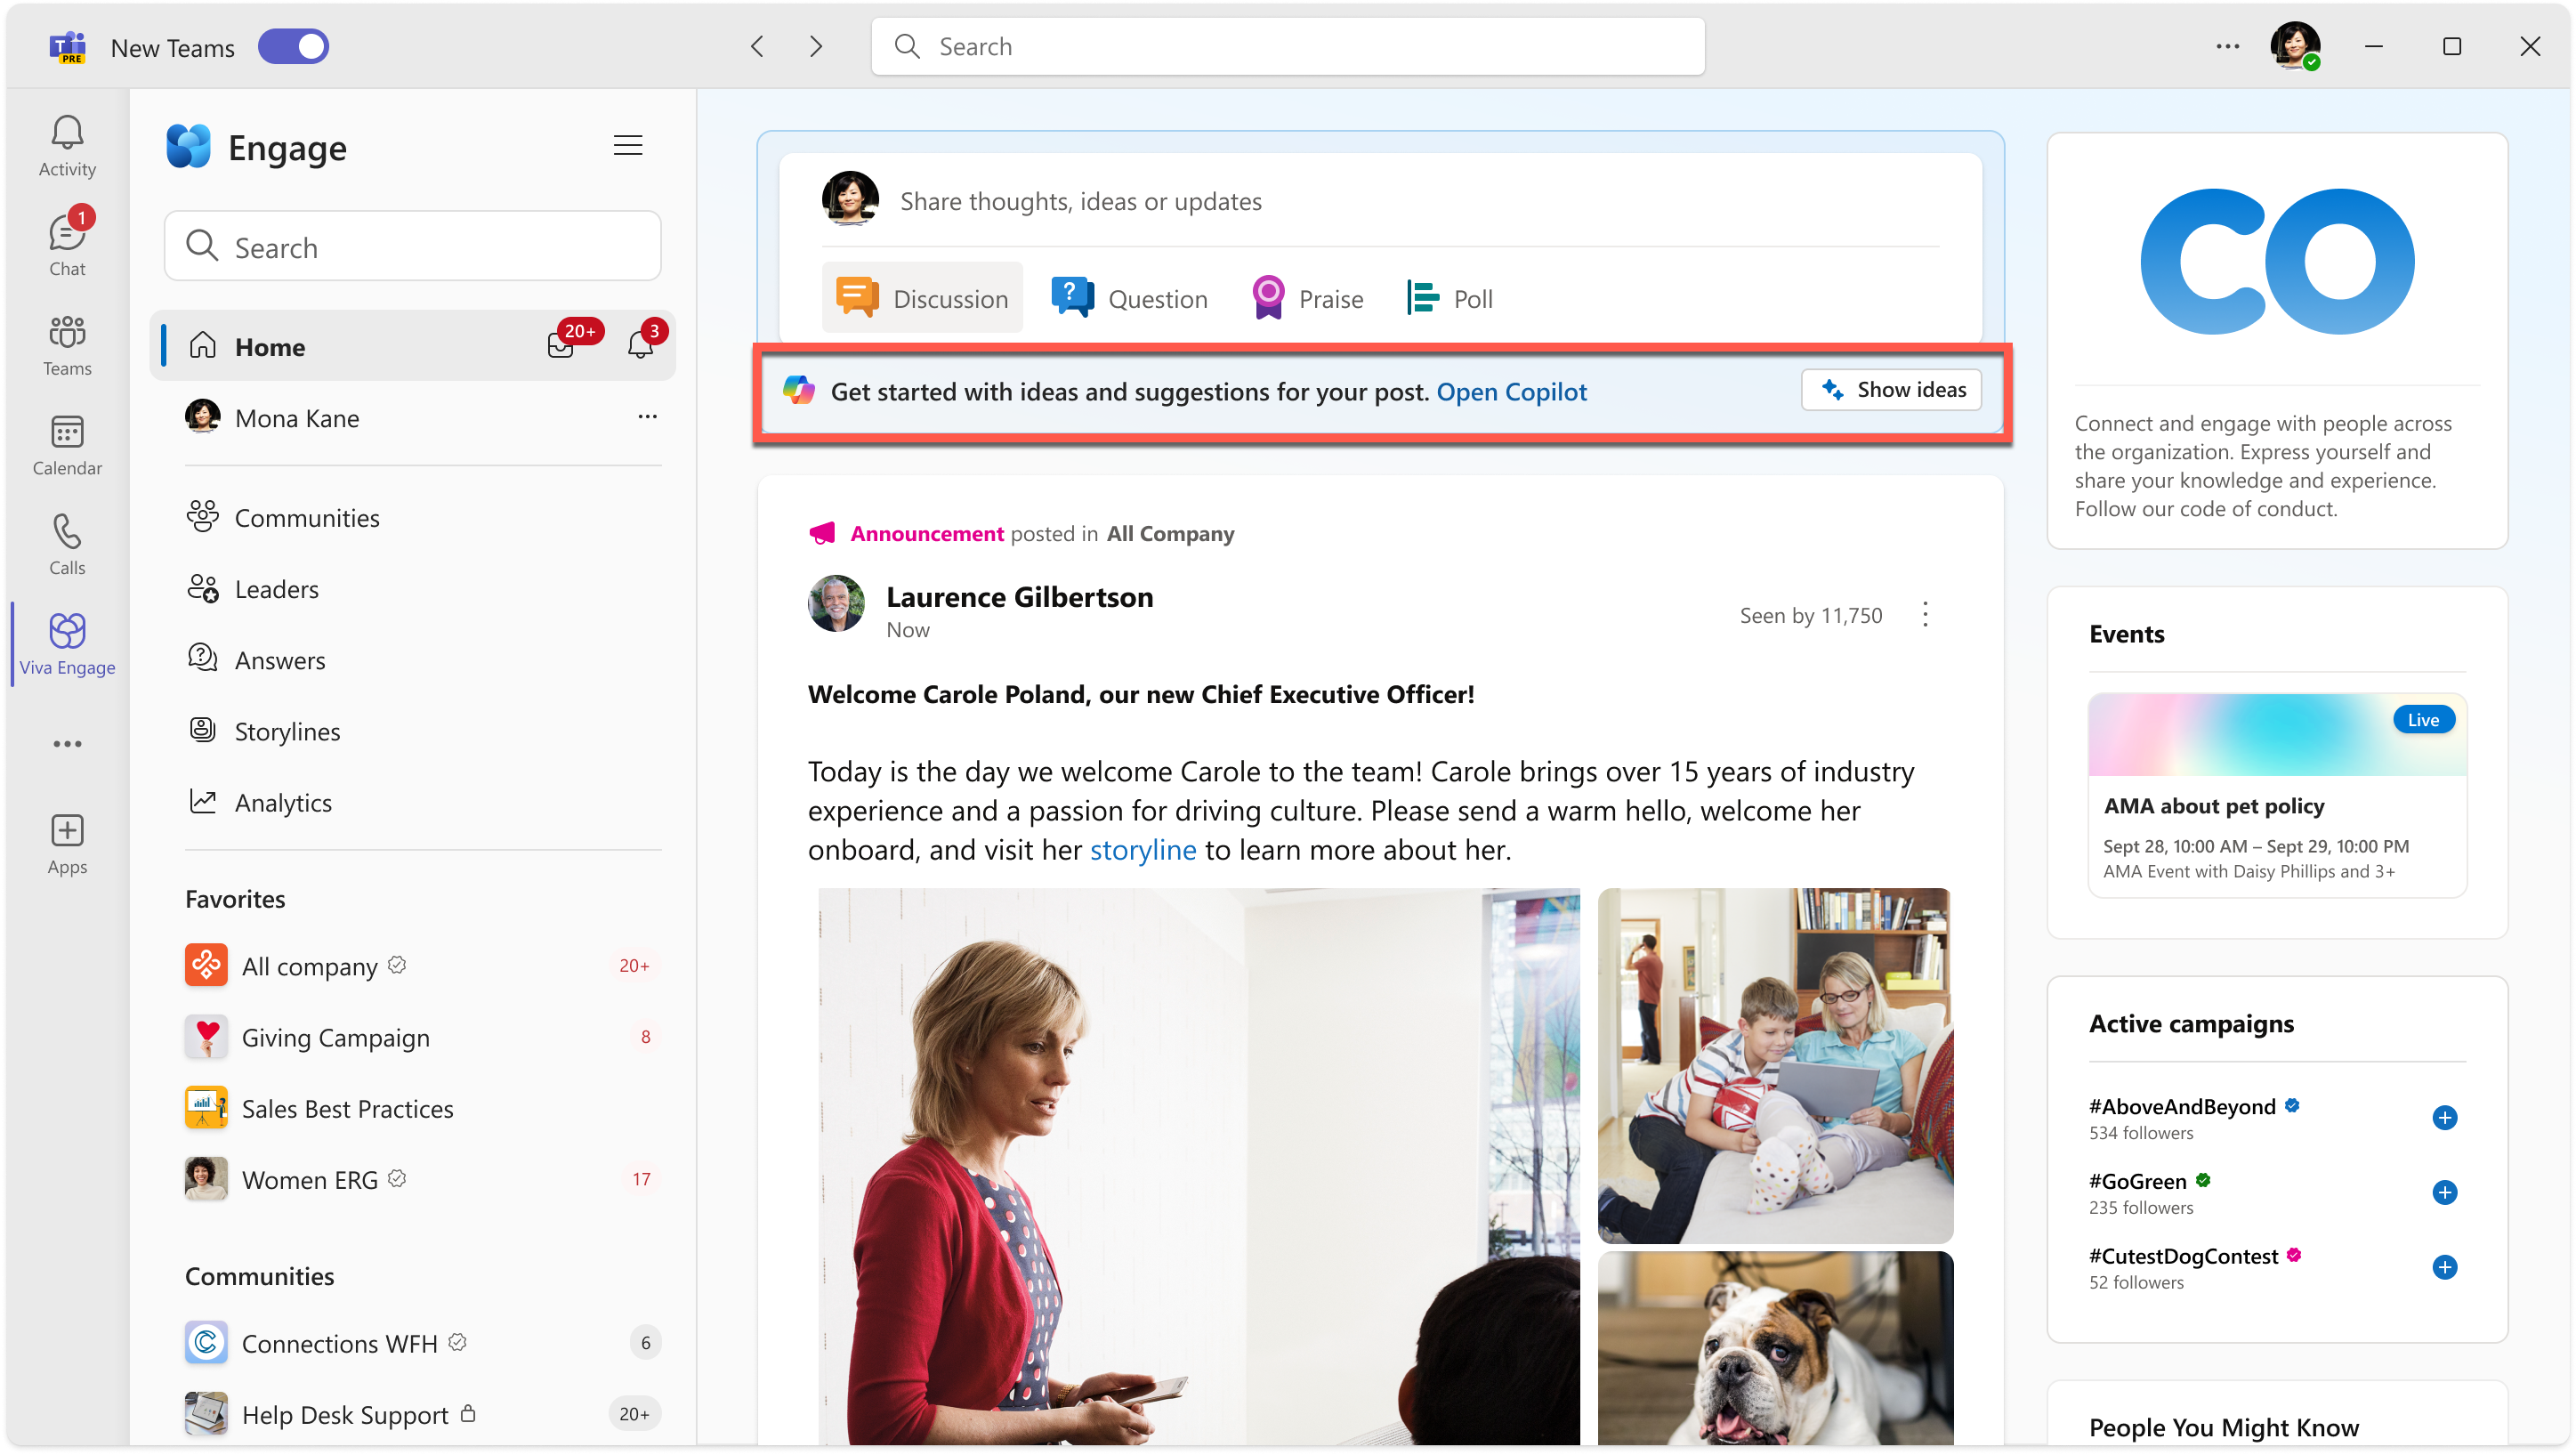Select the Leaders menu item
This screenshot has height=1455, width=2576.
(x=278, y=587)
